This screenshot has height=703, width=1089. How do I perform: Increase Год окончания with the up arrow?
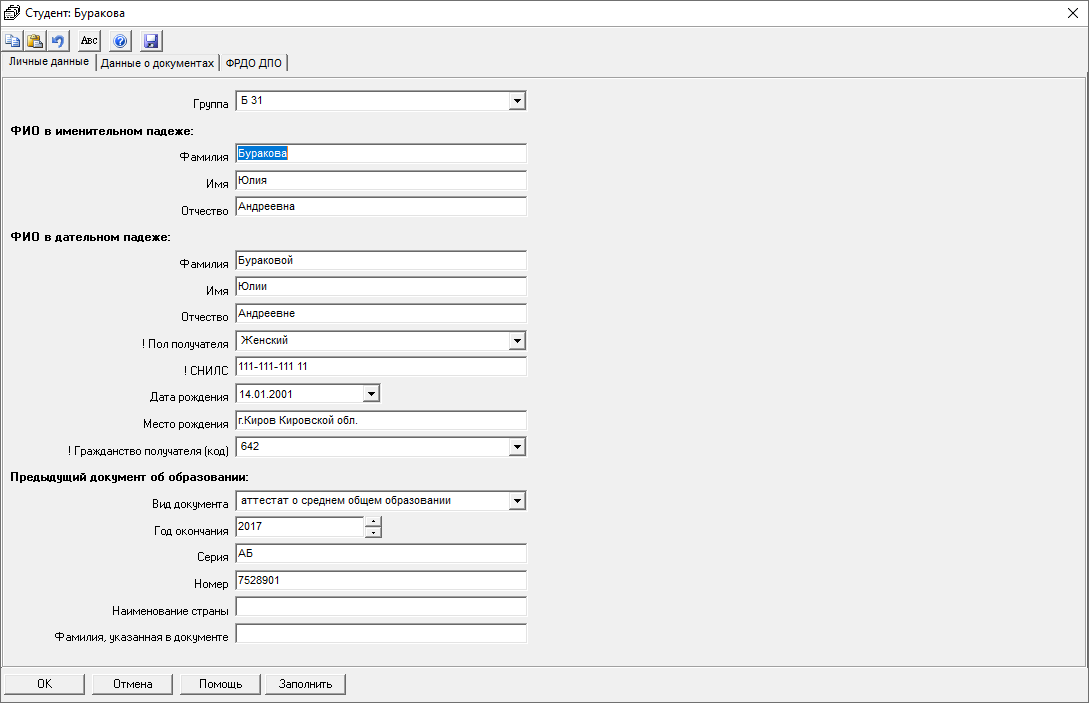(x=373, y=522)
